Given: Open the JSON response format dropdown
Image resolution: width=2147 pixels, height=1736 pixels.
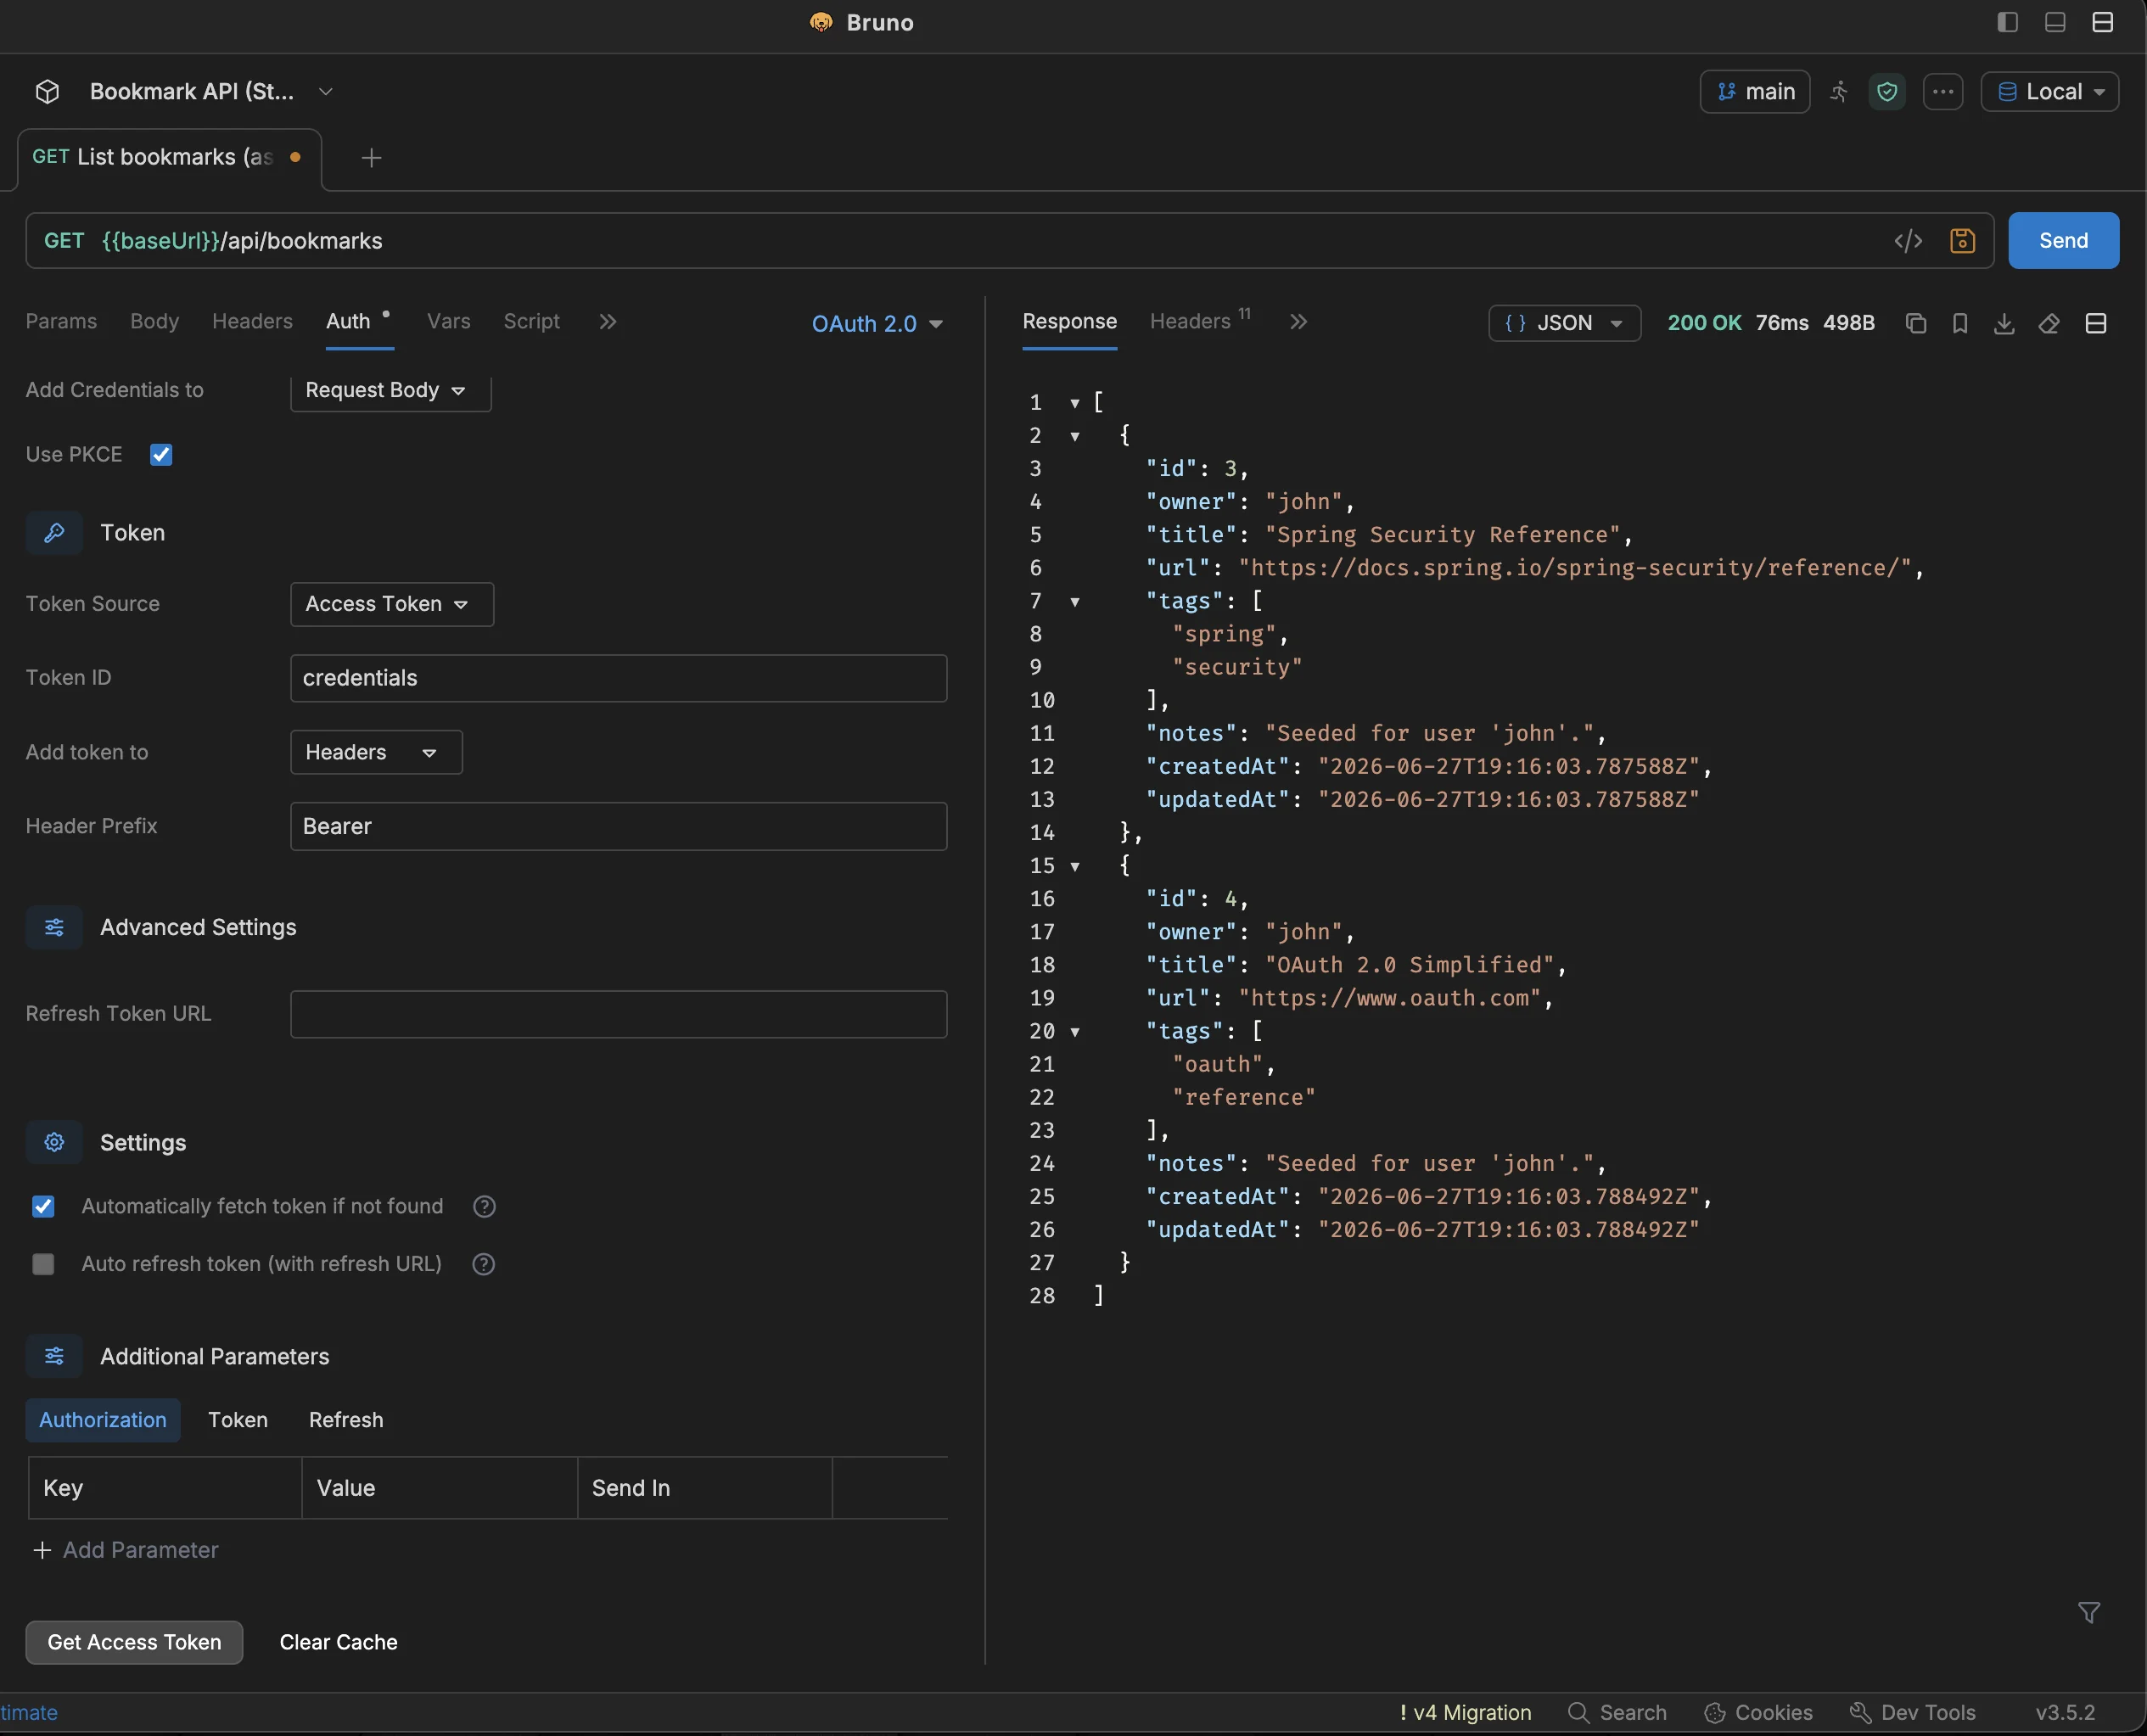Looking at the screenshot, I should pyautogui.click(x=1564, y=323).
